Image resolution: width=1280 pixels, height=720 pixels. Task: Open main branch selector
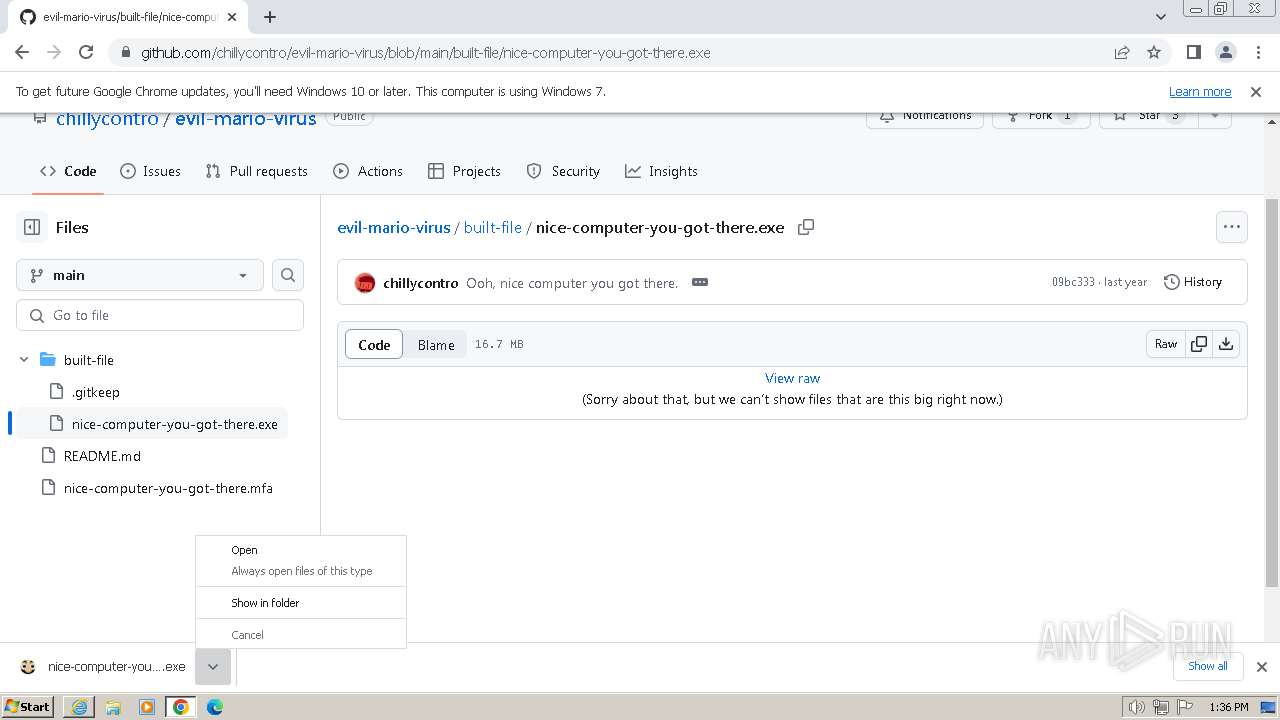[140, 275]
